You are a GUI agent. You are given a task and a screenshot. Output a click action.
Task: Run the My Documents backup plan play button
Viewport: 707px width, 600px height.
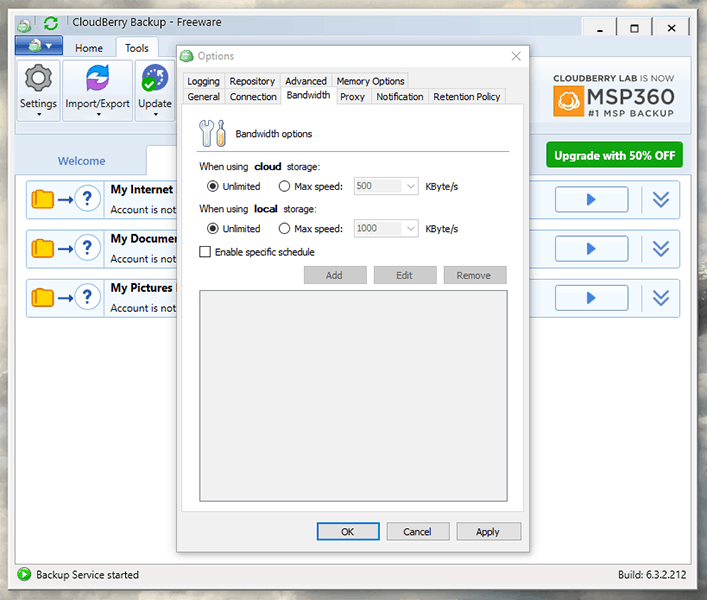[591, 248]
